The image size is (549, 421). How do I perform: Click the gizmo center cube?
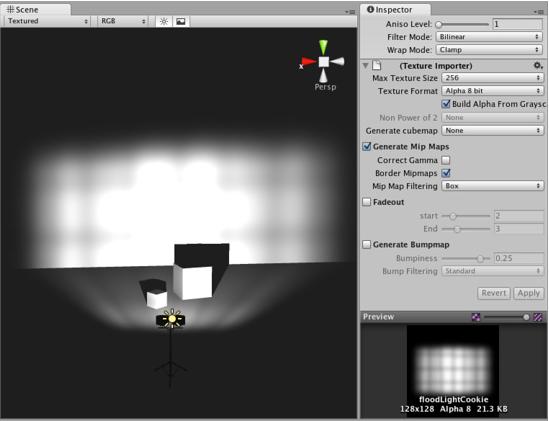tap(324, 62)
